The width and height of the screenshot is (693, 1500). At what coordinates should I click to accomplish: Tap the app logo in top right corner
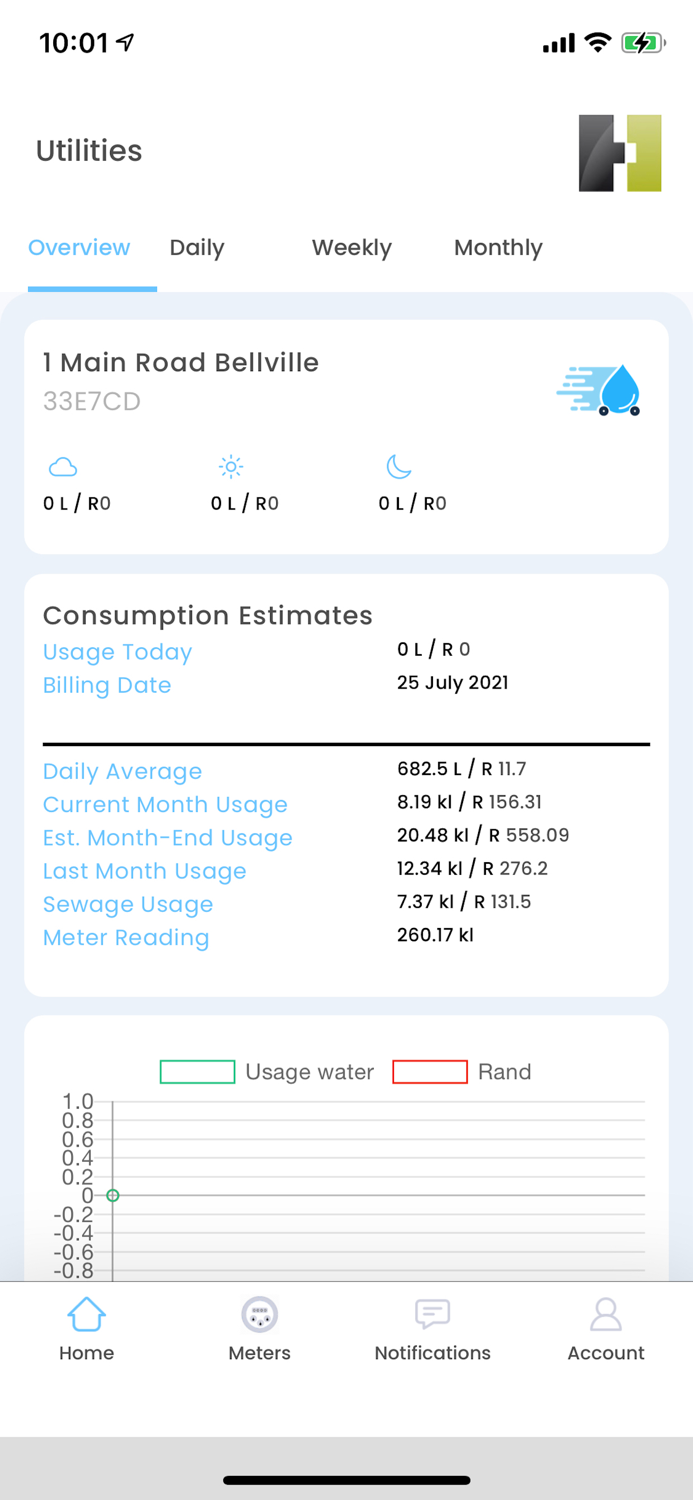tap(620, 151)
